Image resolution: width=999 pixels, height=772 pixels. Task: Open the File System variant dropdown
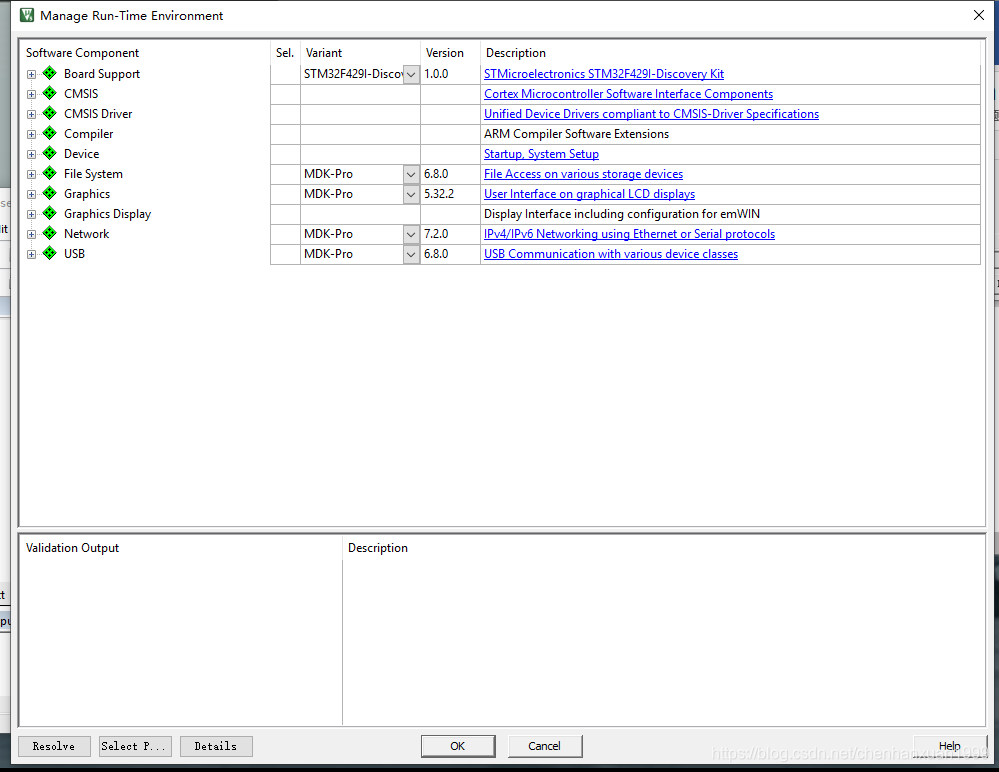click(412, 174)
